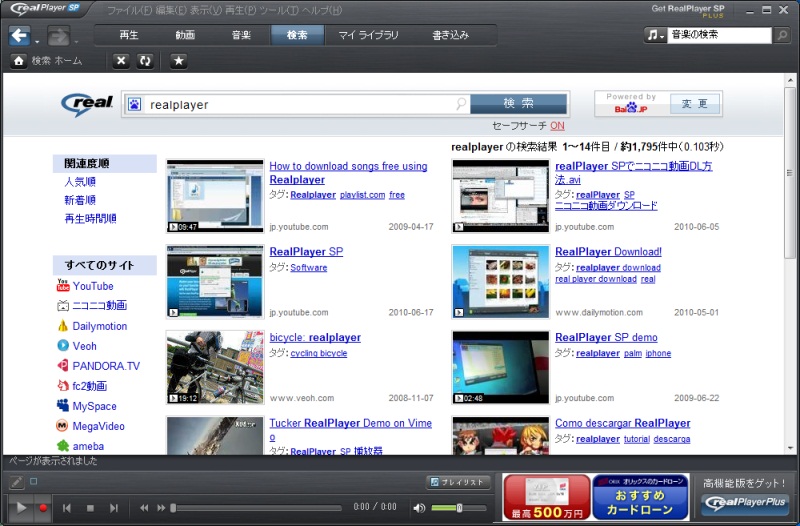
Task: Click the 検索 ホーム home icon
Action: click(19, 61)
